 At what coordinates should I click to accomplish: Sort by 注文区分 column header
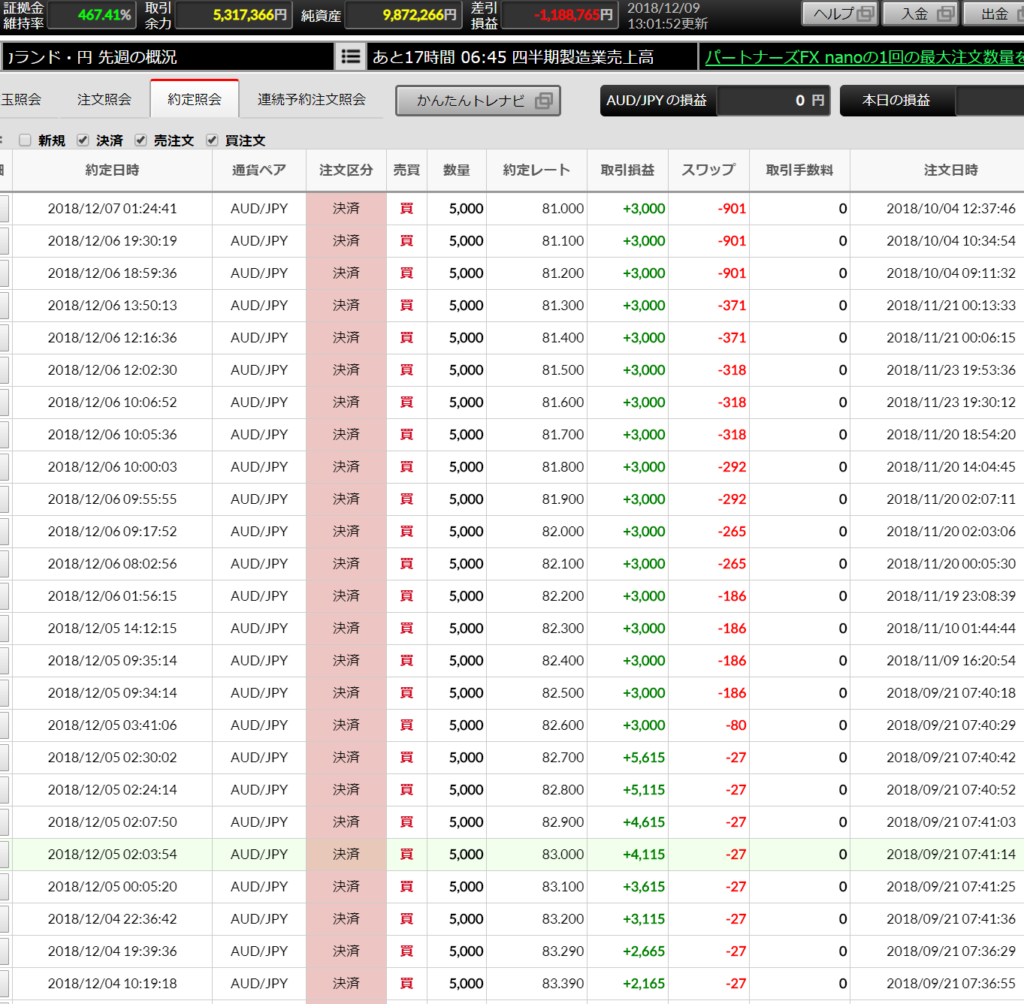click(346, 170)
